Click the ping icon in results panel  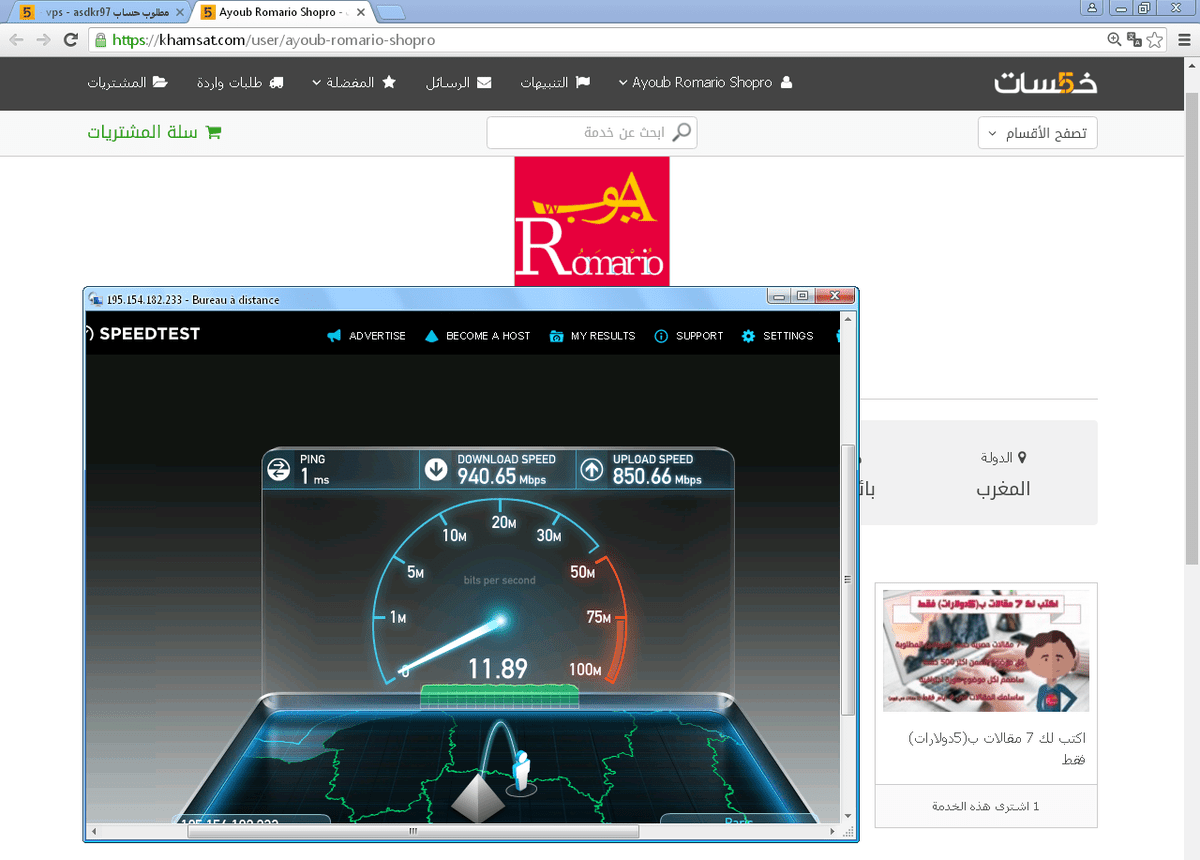click(x=278, y=469)
